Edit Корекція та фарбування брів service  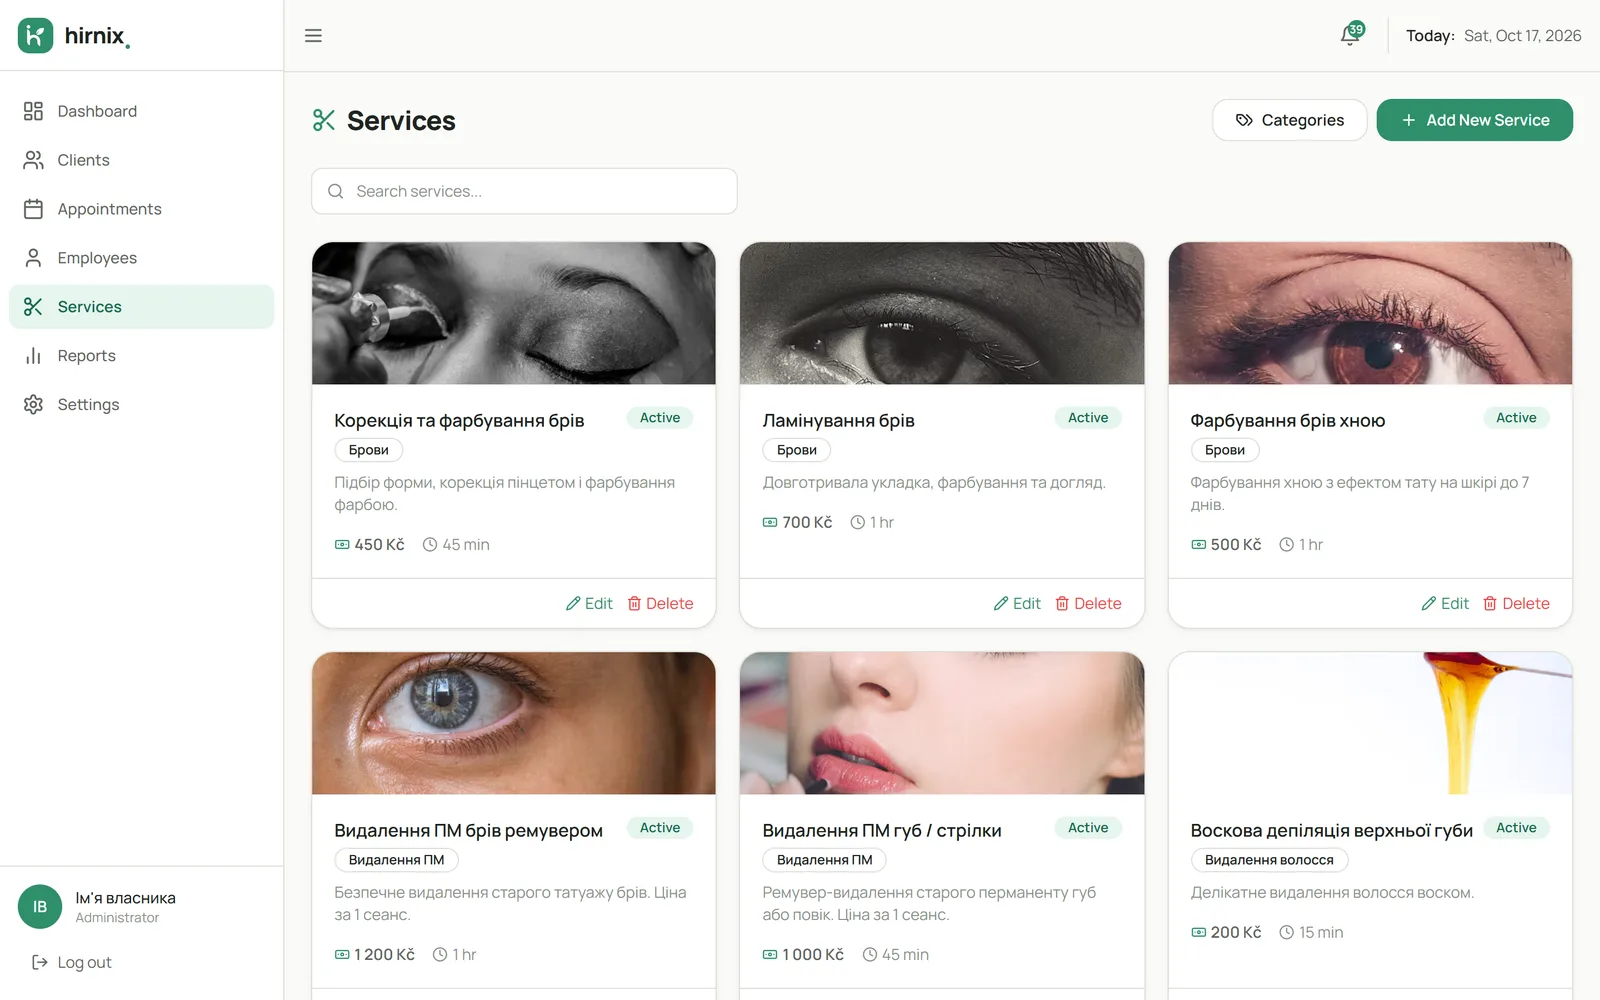(589, 604)
